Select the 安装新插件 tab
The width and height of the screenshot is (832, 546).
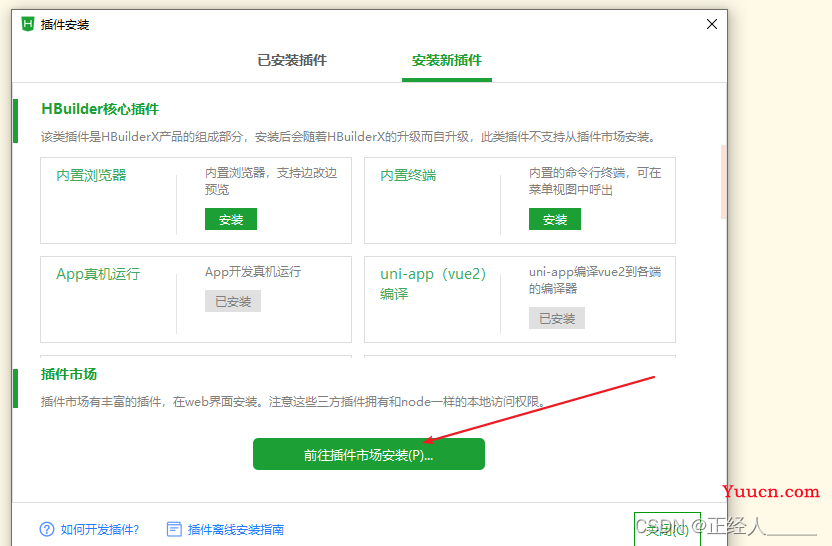[x=447, y=60]
